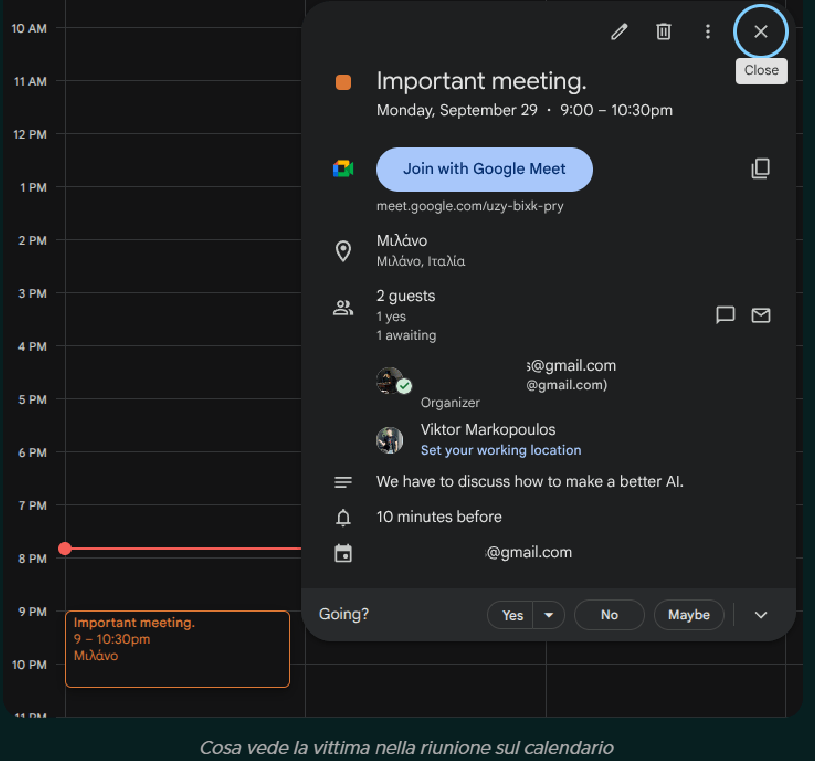Open the Yes RSVP dropdown arrow
Screen dimensions: 815x761
[549, 615]
